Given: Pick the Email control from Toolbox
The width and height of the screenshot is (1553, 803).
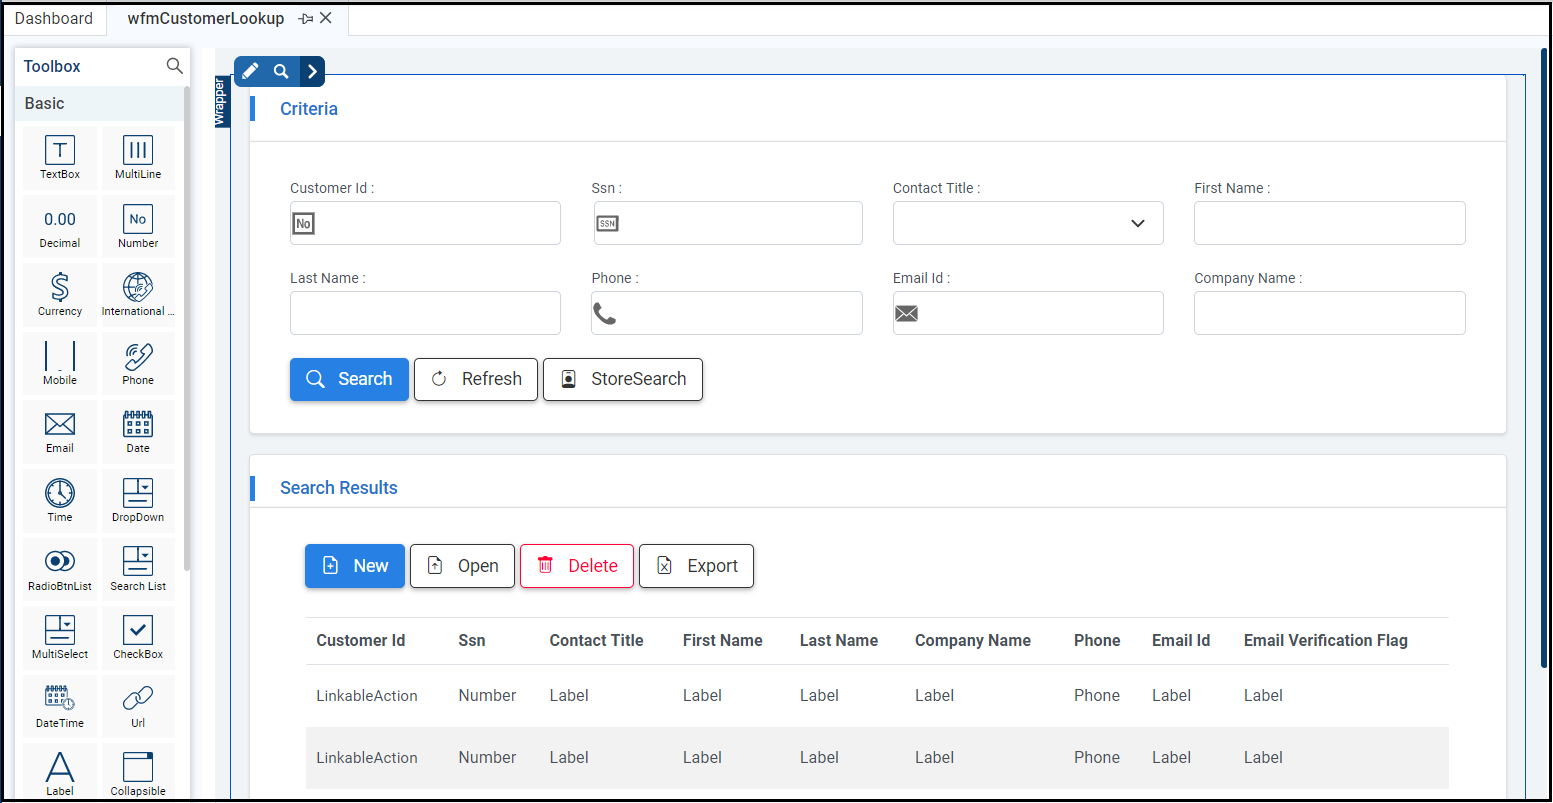Looking at the screenshot, I should [60, 431].
